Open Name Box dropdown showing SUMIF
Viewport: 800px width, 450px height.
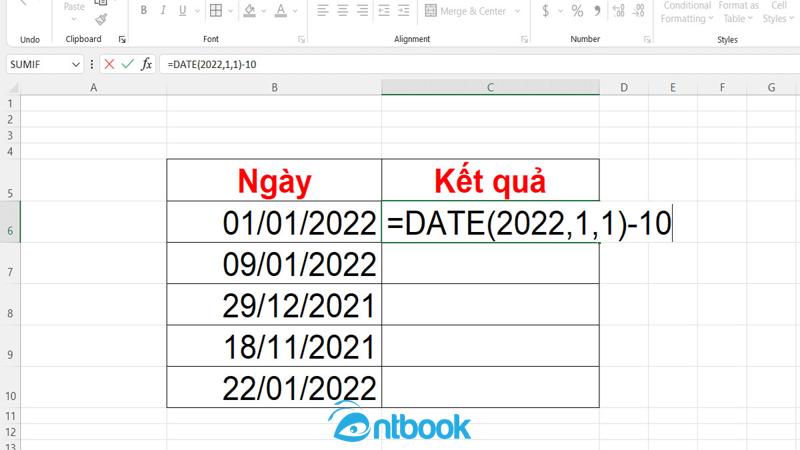point(76,65)
